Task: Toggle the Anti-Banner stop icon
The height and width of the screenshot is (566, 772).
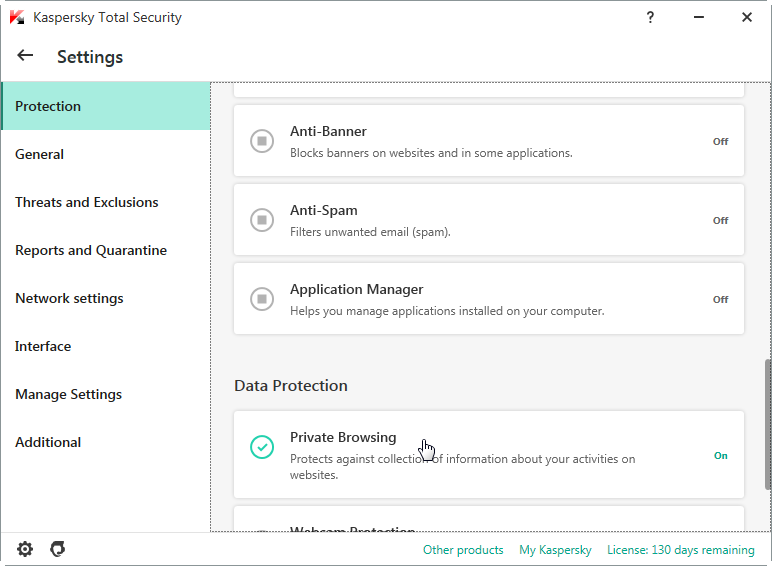Action: pyautogui.click(x=262, y=141)
